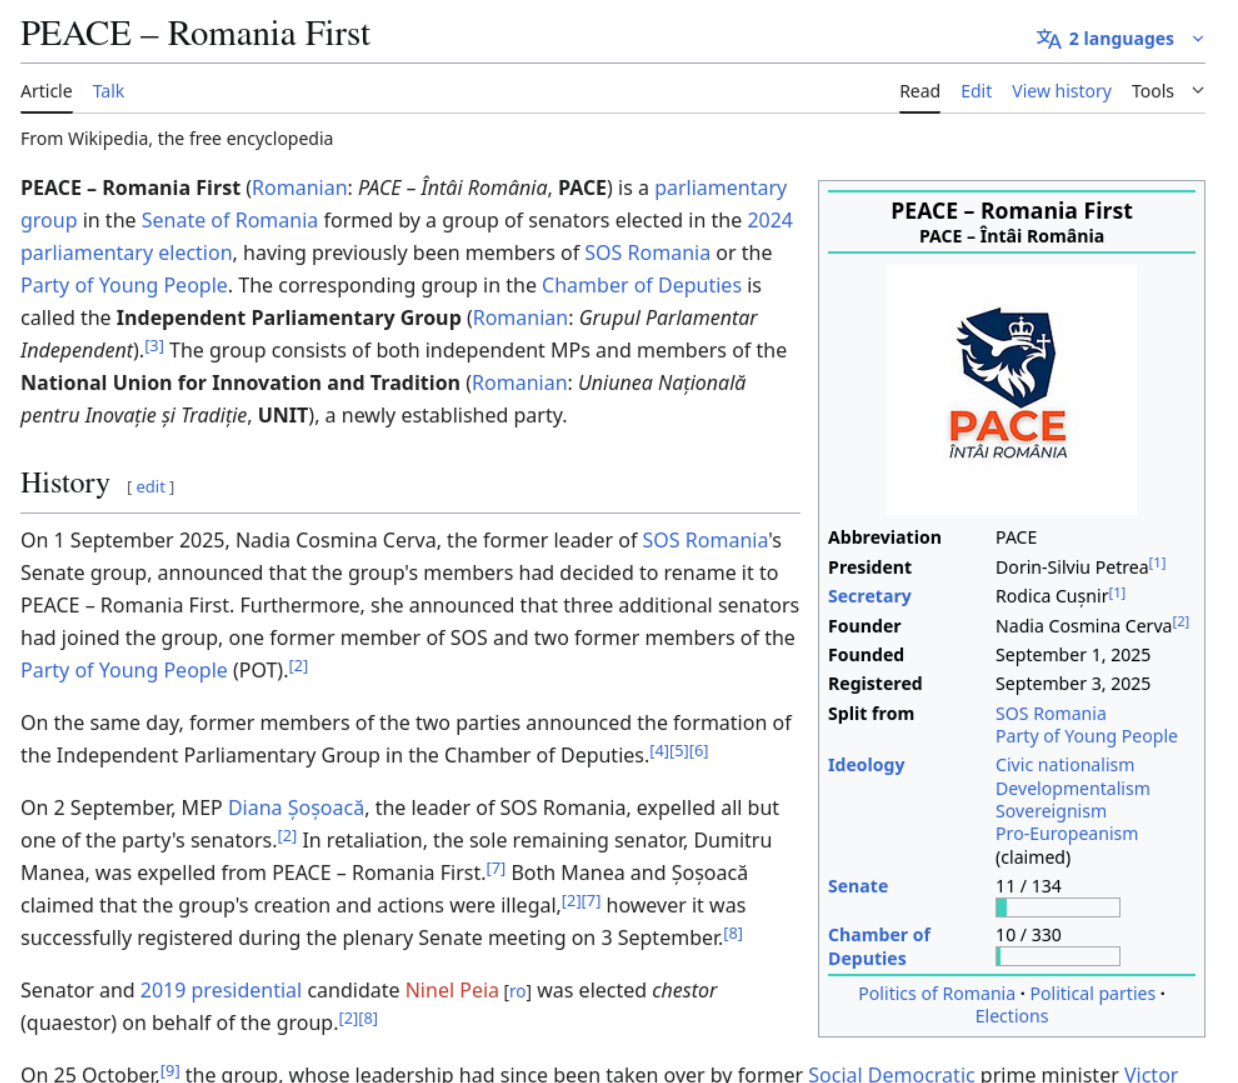The image size is (1238, 1083).
Task: Open citation [6] in History section
Action: (699, 751)
